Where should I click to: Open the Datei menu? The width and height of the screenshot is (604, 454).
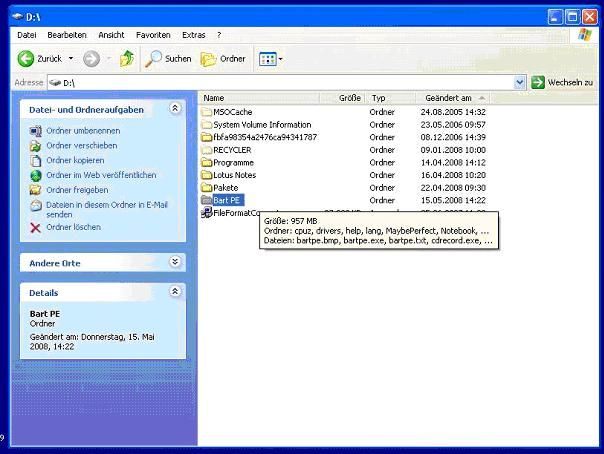click(x=27, y=35)
